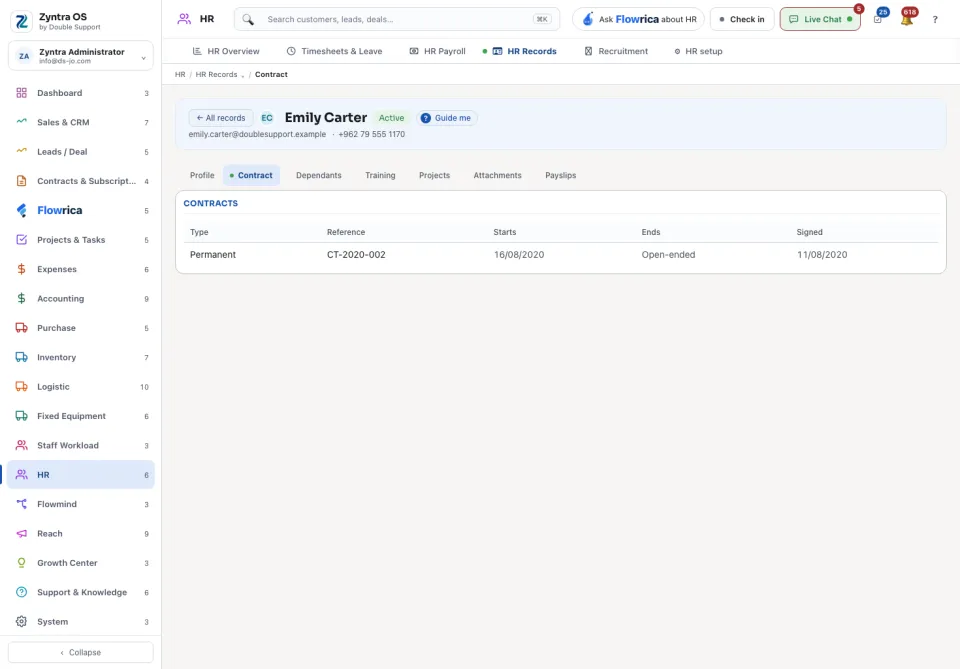Expand the HR Records breadcrumb dropdown
This screenshot has height=669, width=960.
coord(242,75)
